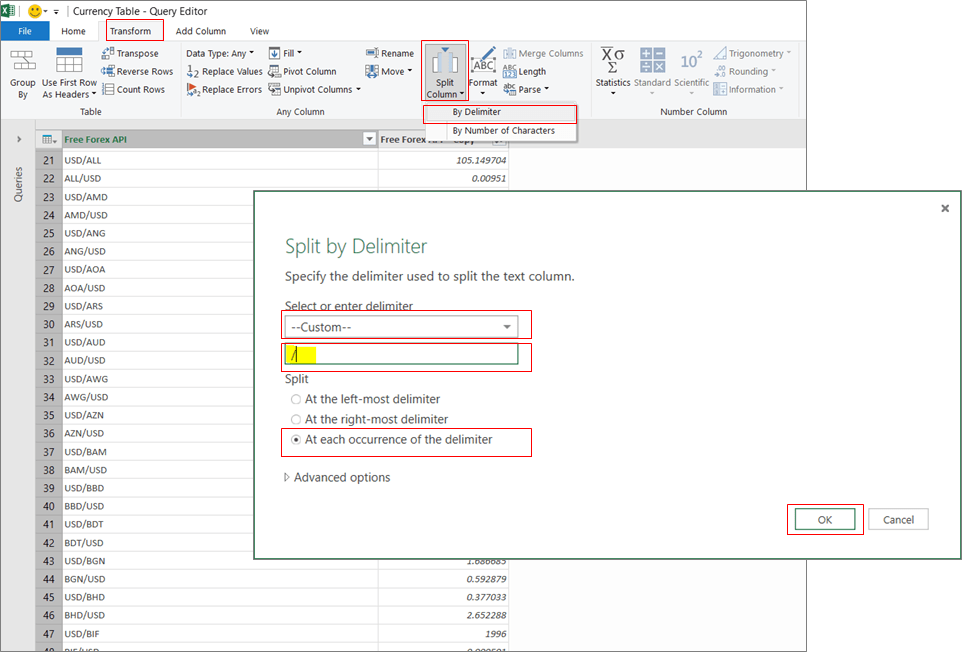Click the Group By icon
Screen dimensions: 962x652
pos(23,60)
